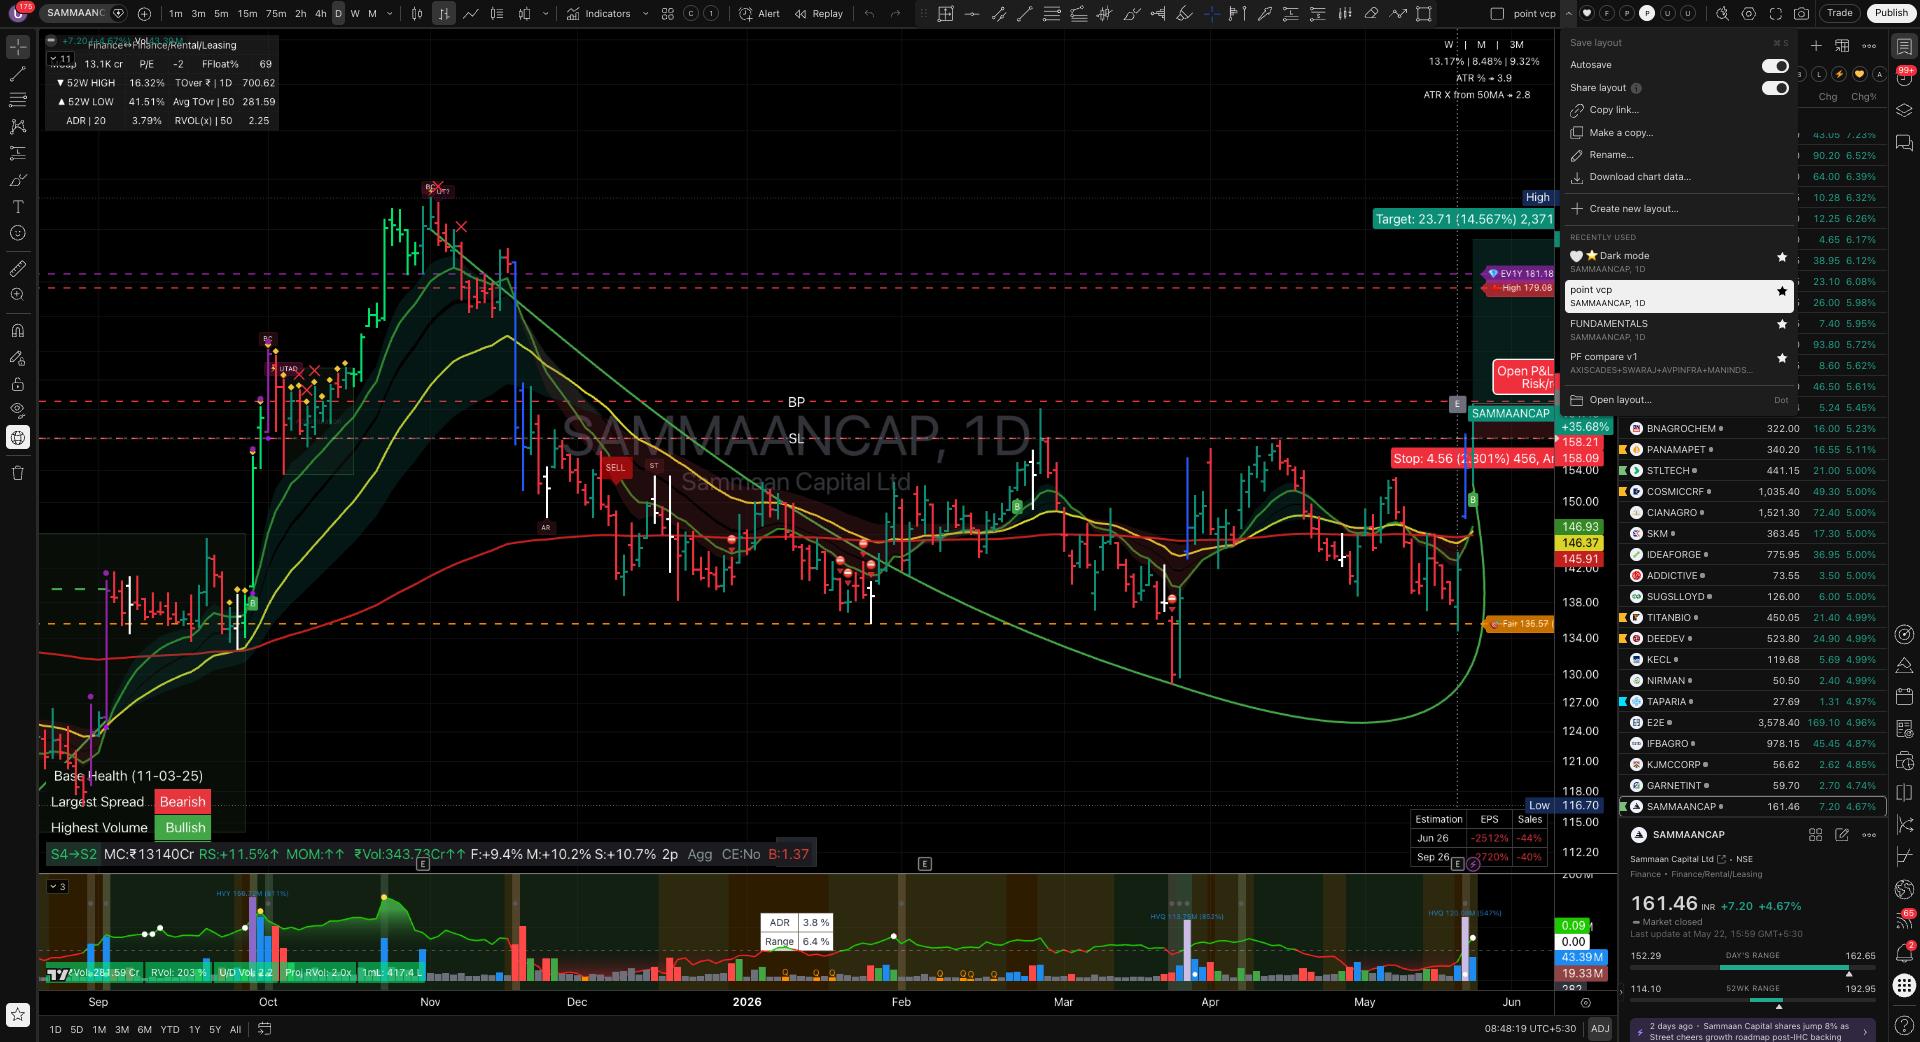Image resolution: width=1920 pixels, height=1042 pixels.
Task: Open the layout setup grid icon
Action: [x=1497, y=14]
